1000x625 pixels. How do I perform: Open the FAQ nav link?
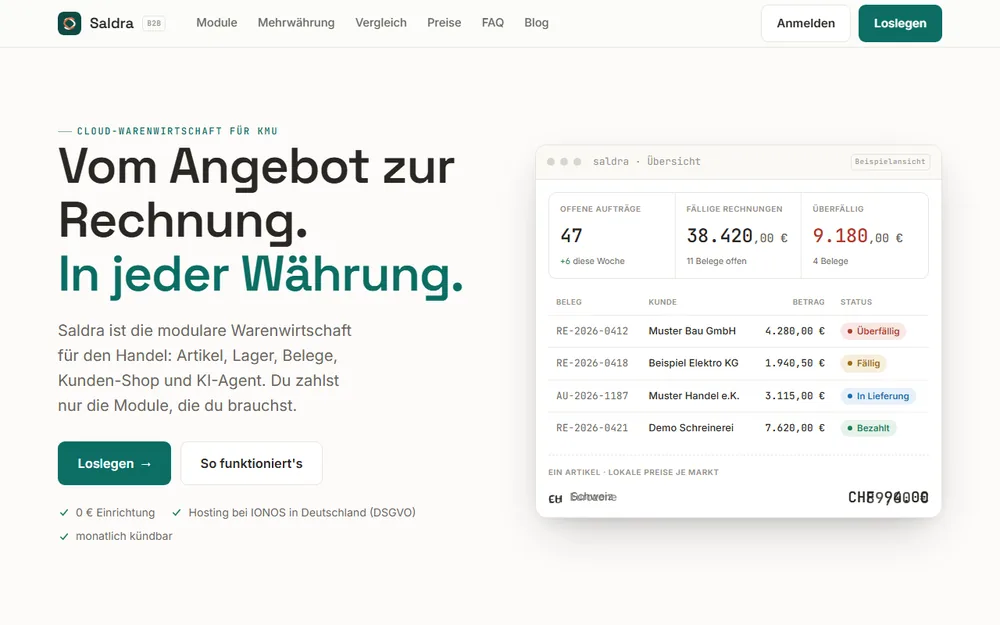493,23
